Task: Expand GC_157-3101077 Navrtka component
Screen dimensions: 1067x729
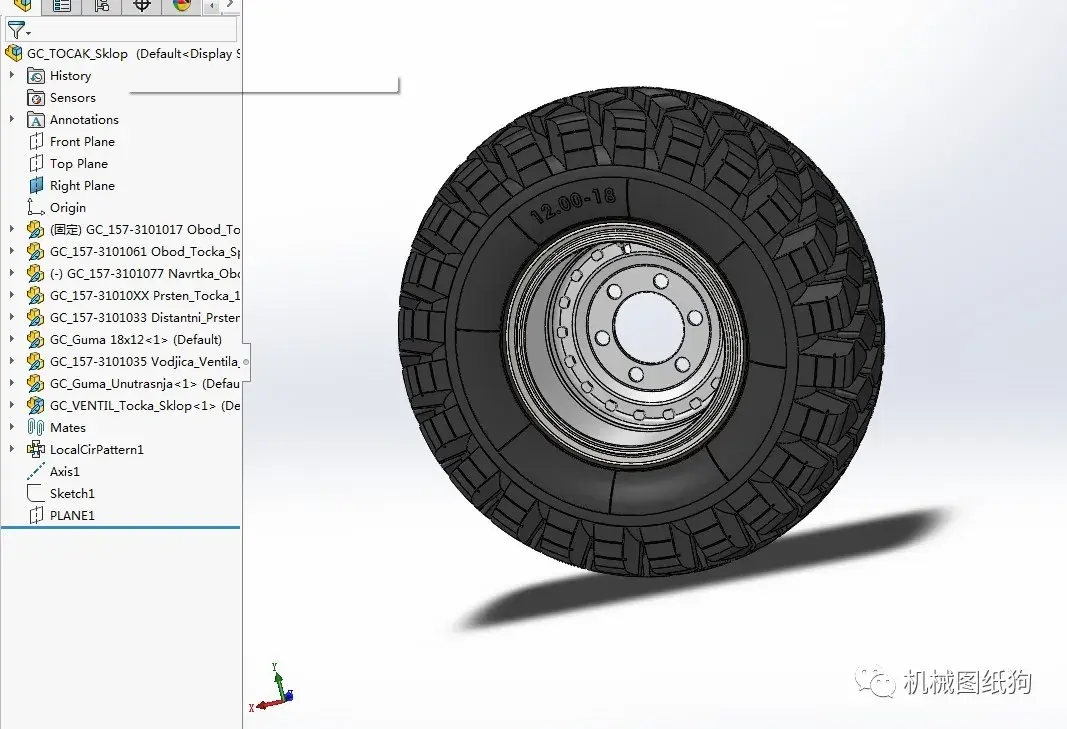Action: [12, 273]
